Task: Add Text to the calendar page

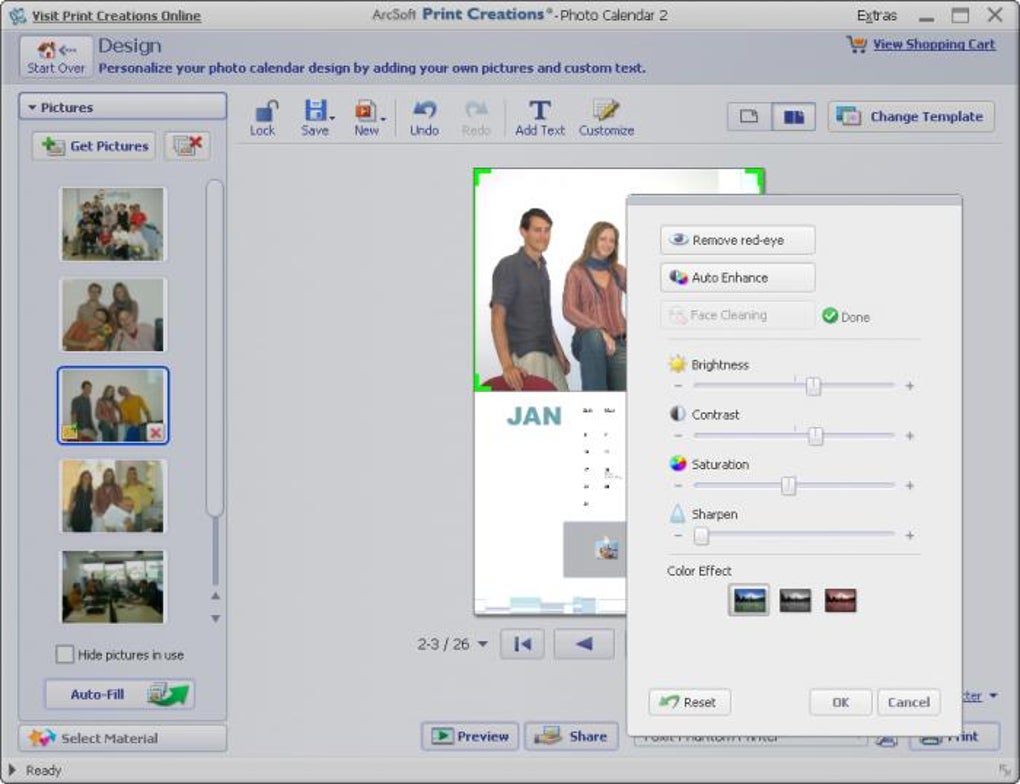Action: tap(540, 118)
